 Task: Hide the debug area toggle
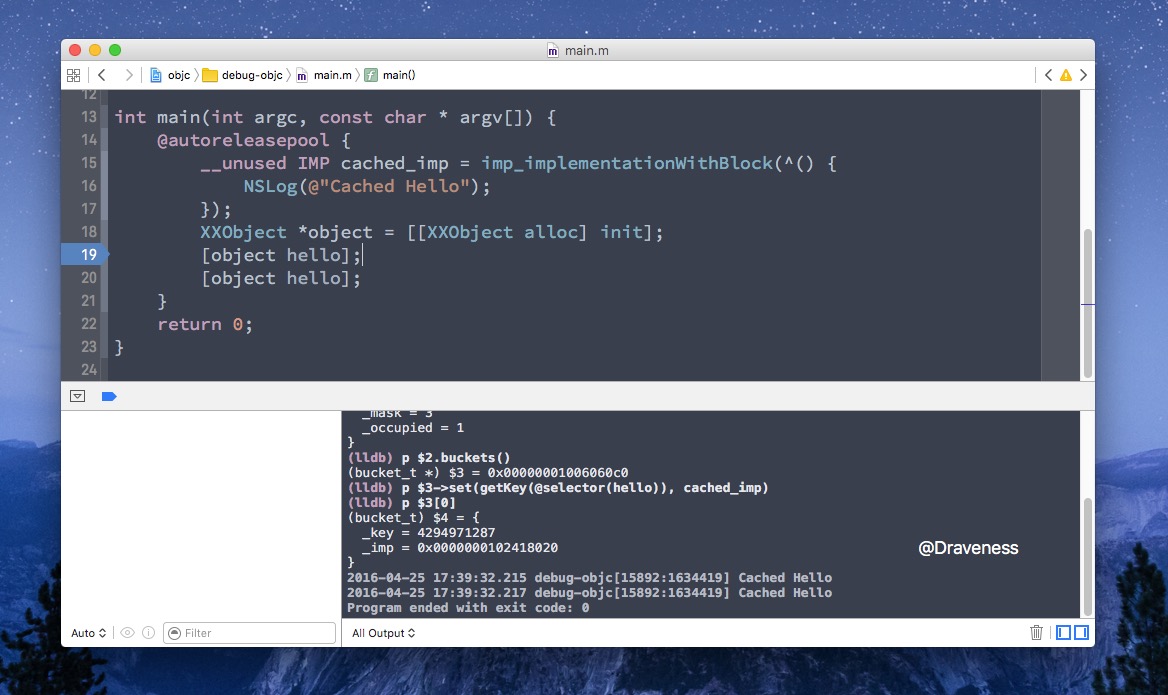[x=77, y=396]
